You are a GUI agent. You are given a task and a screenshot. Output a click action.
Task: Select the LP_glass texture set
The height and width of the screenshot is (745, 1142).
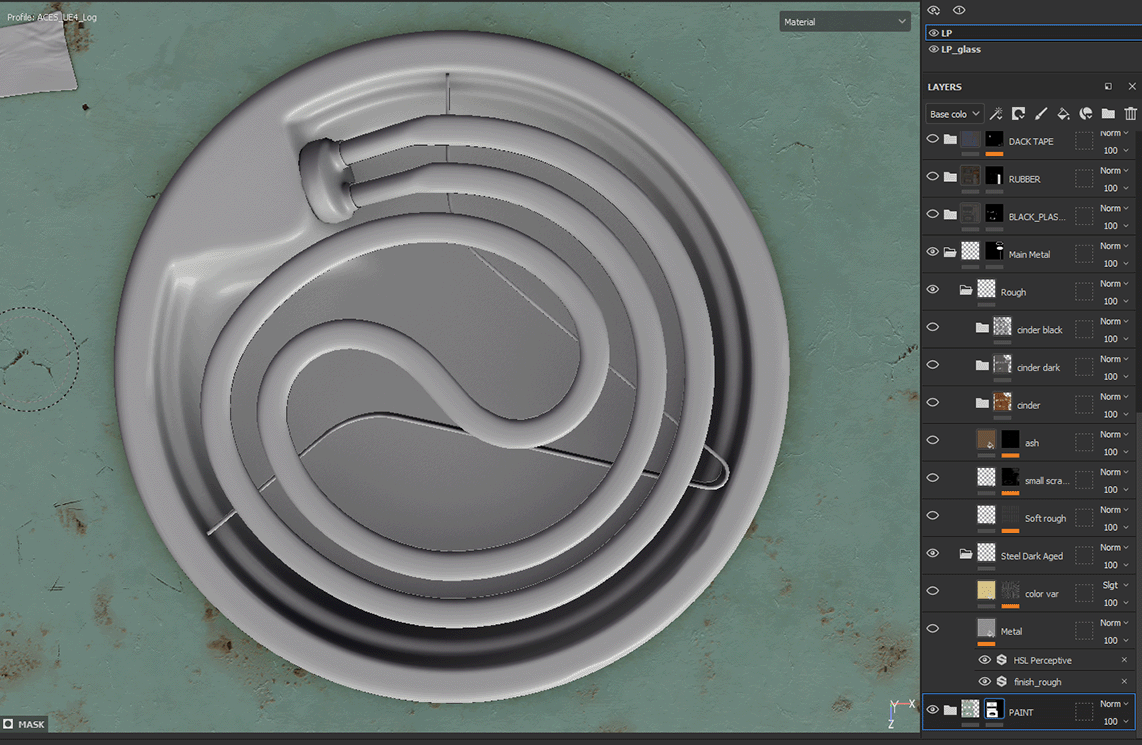(x=1033, y=50)
